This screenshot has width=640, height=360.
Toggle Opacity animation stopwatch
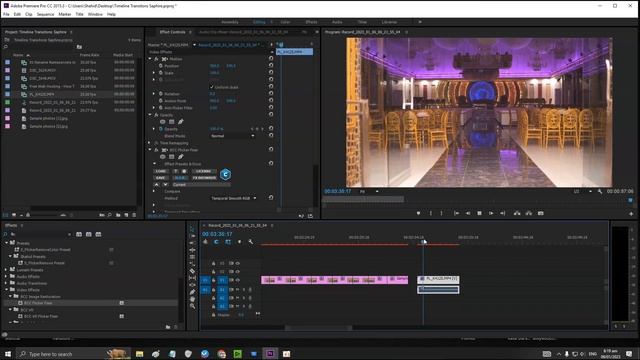coord(161,129)
